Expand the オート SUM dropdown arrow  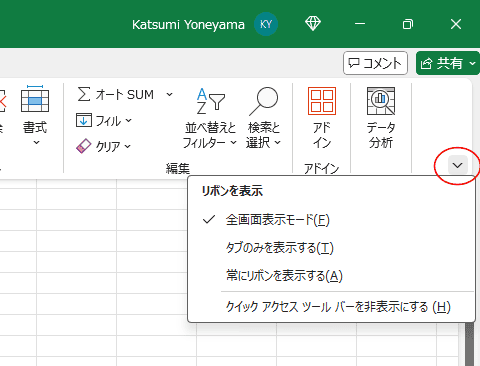pyautogui.click(x=169, y=95)
